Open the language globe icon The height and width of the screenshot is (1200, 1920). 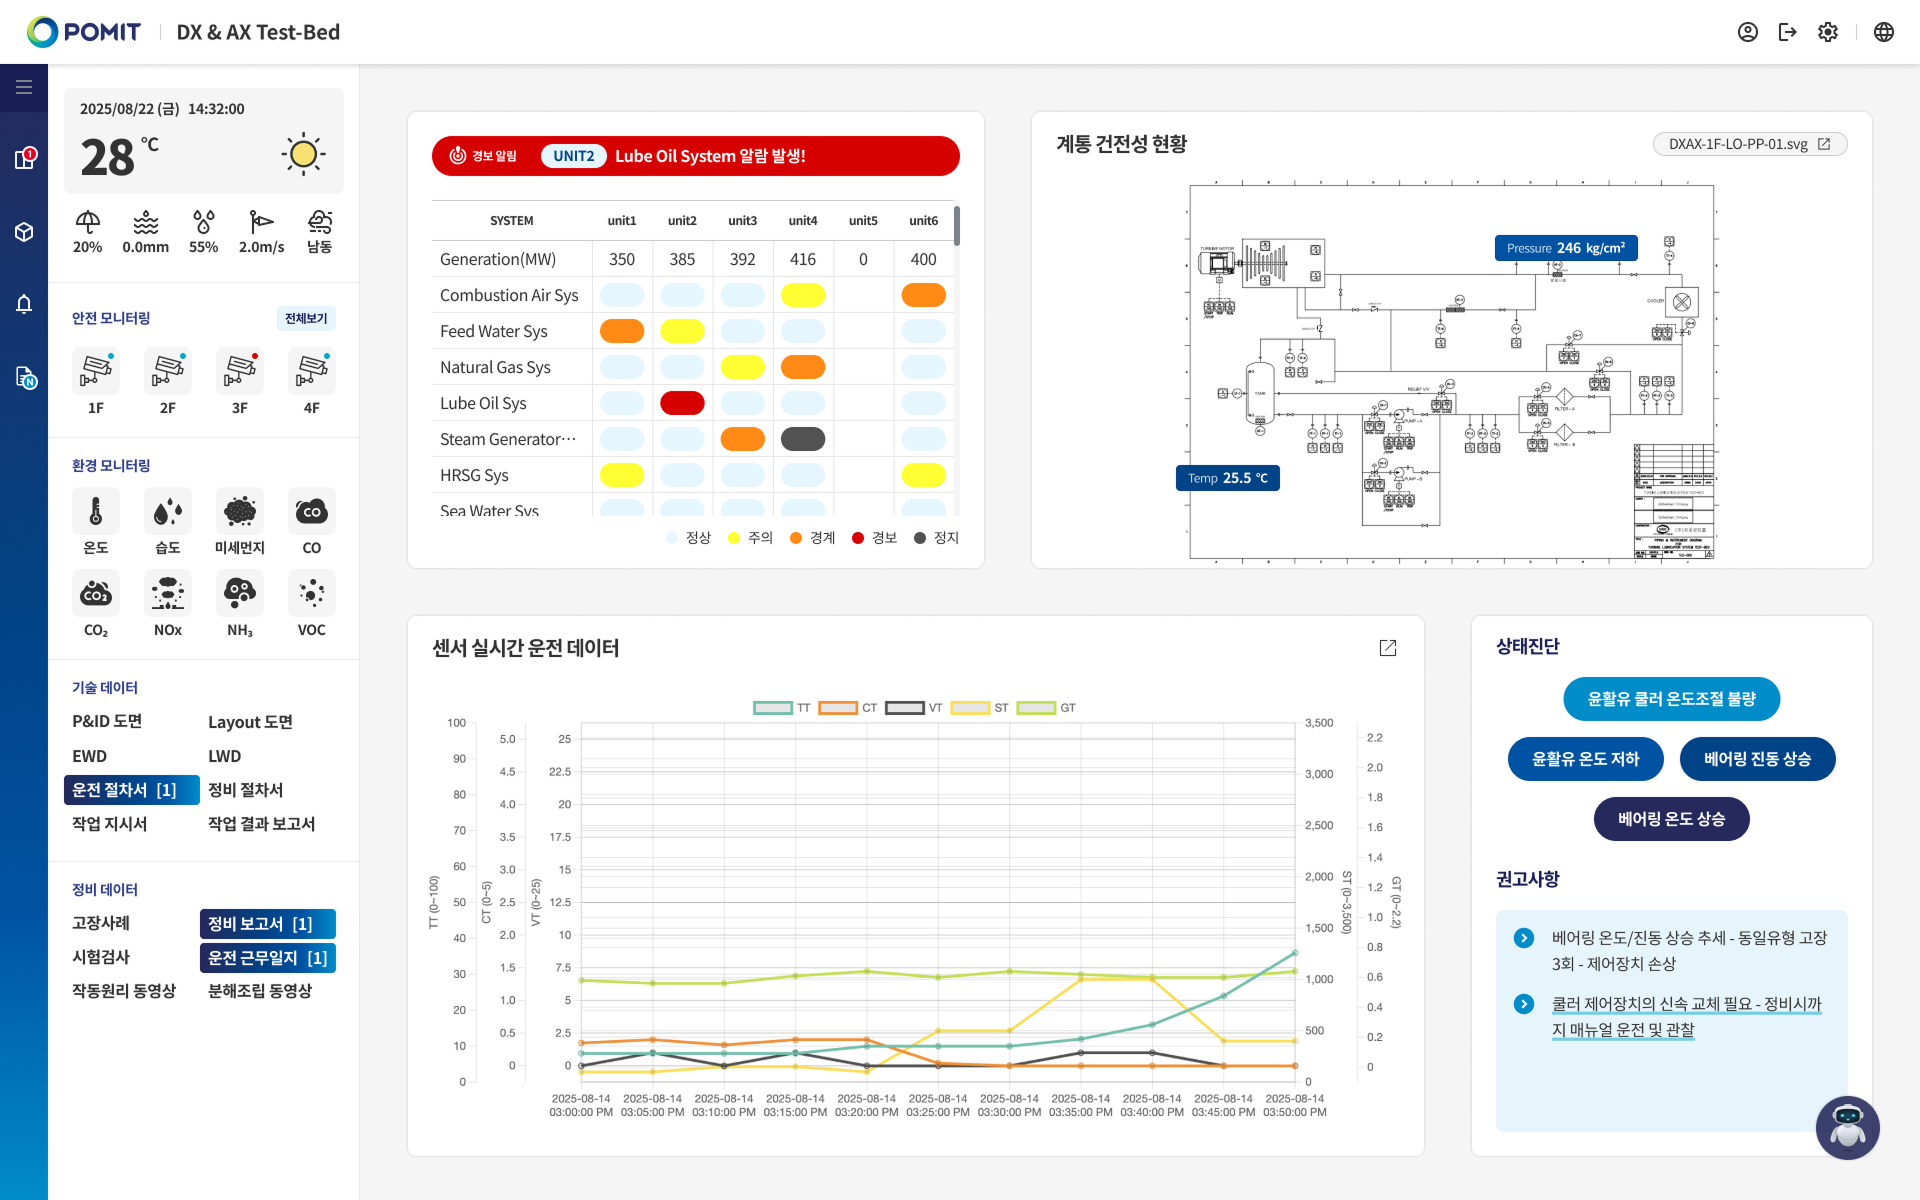click(1883, 32)
